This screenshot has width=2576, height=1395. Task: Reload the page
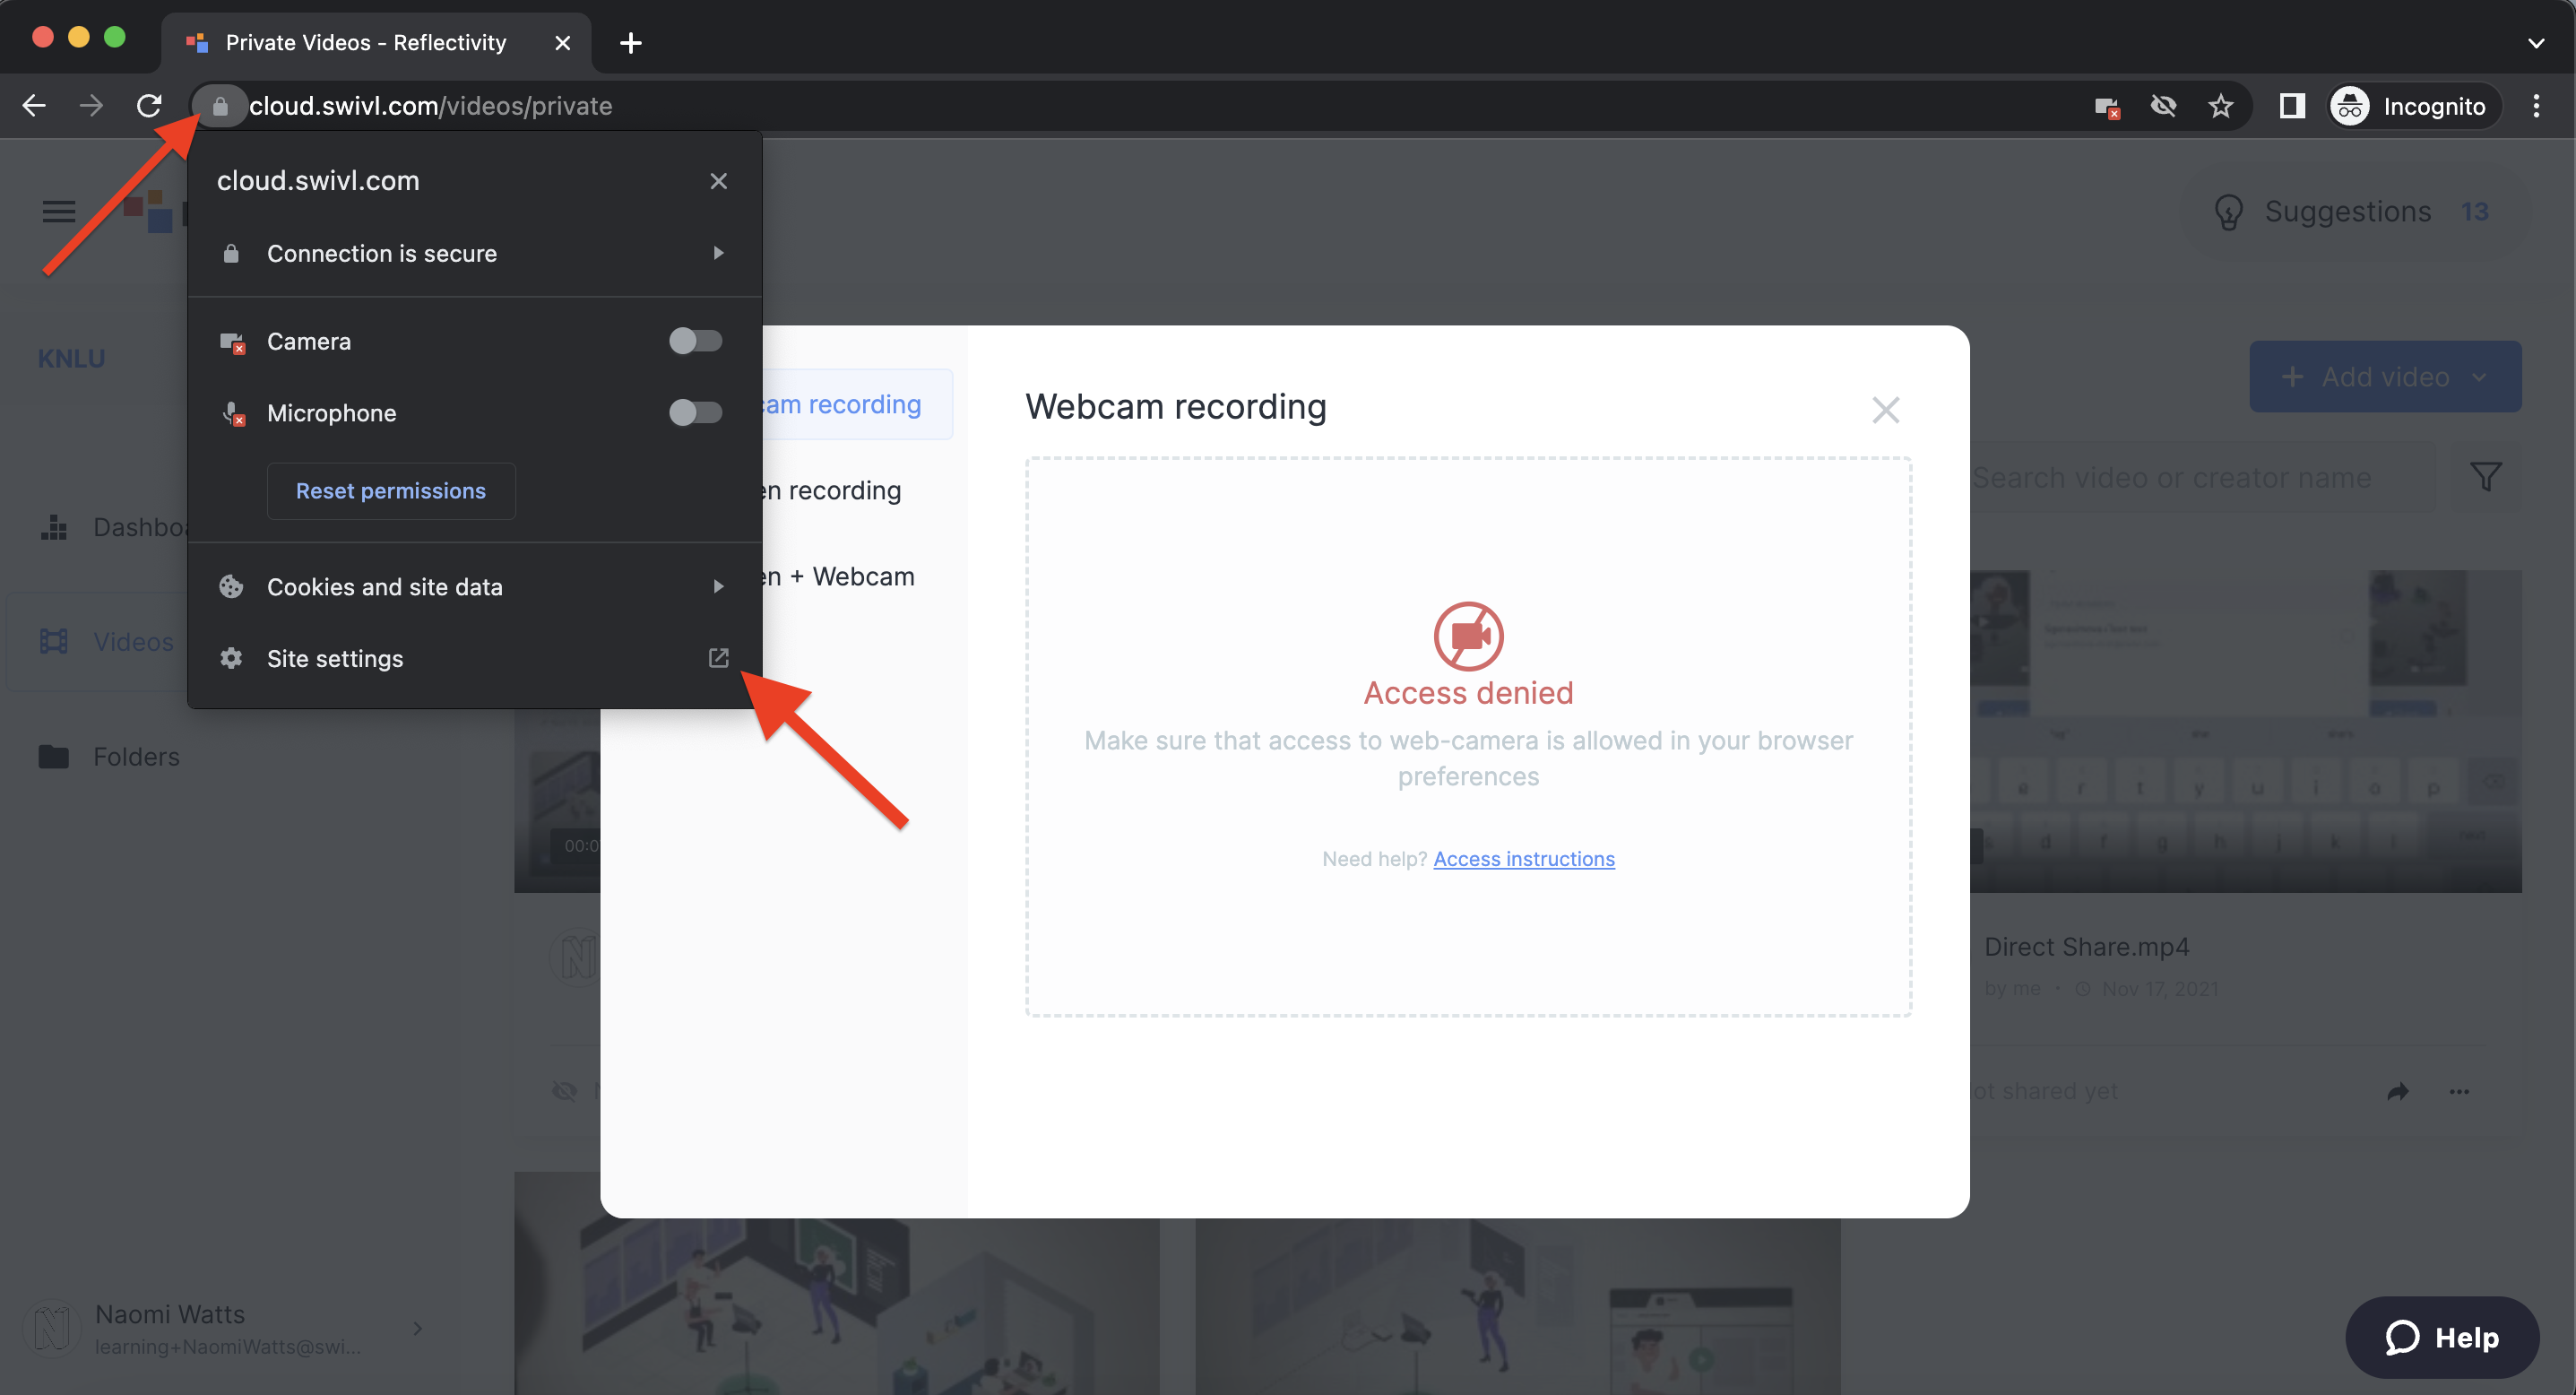coord(150,106)
